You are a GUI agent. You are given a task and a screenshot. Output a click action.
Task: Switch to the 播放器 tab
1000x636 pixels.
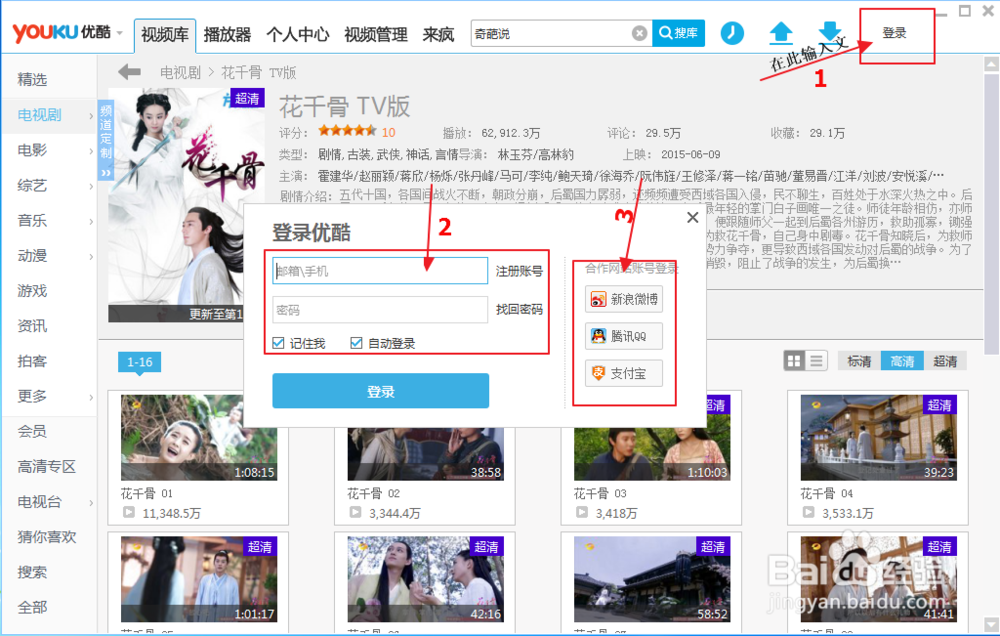[x=227, y=34]
